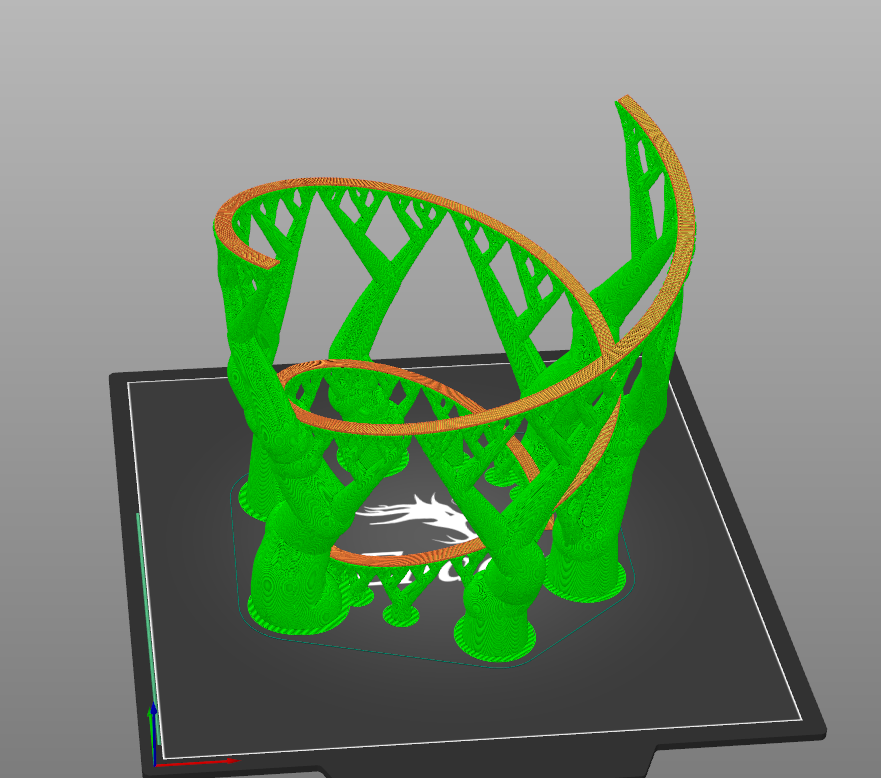Click the white dragon logo on bed
This screenshot has height=778, width=881.
(418, 518)
